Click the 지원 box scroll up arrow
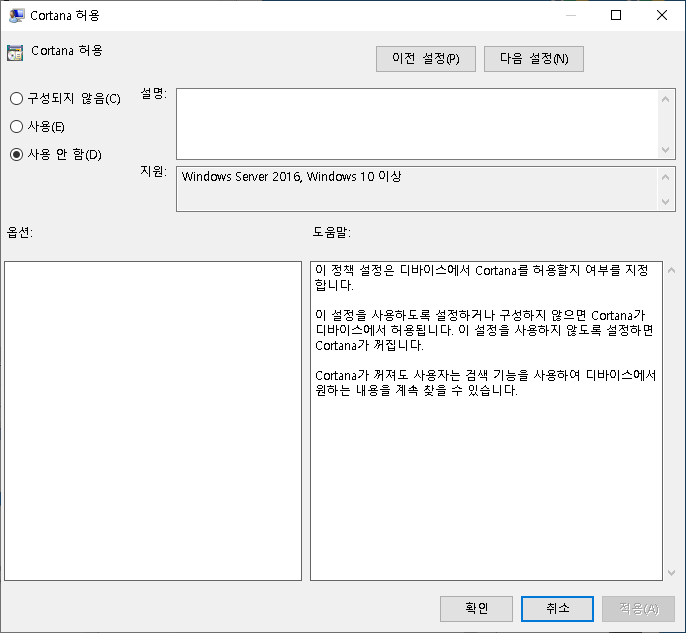 [x=665, y=177]
